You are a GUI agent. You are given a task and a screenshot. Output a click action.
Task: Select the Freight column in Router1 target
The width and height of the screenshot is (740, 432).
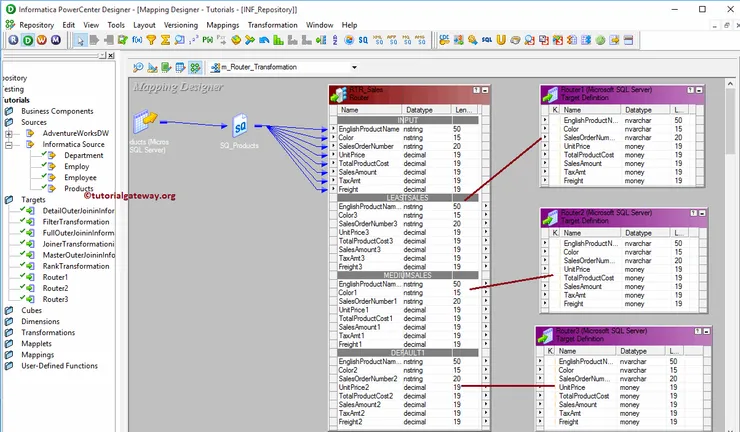pyautogui.click(x=573, y=181)
